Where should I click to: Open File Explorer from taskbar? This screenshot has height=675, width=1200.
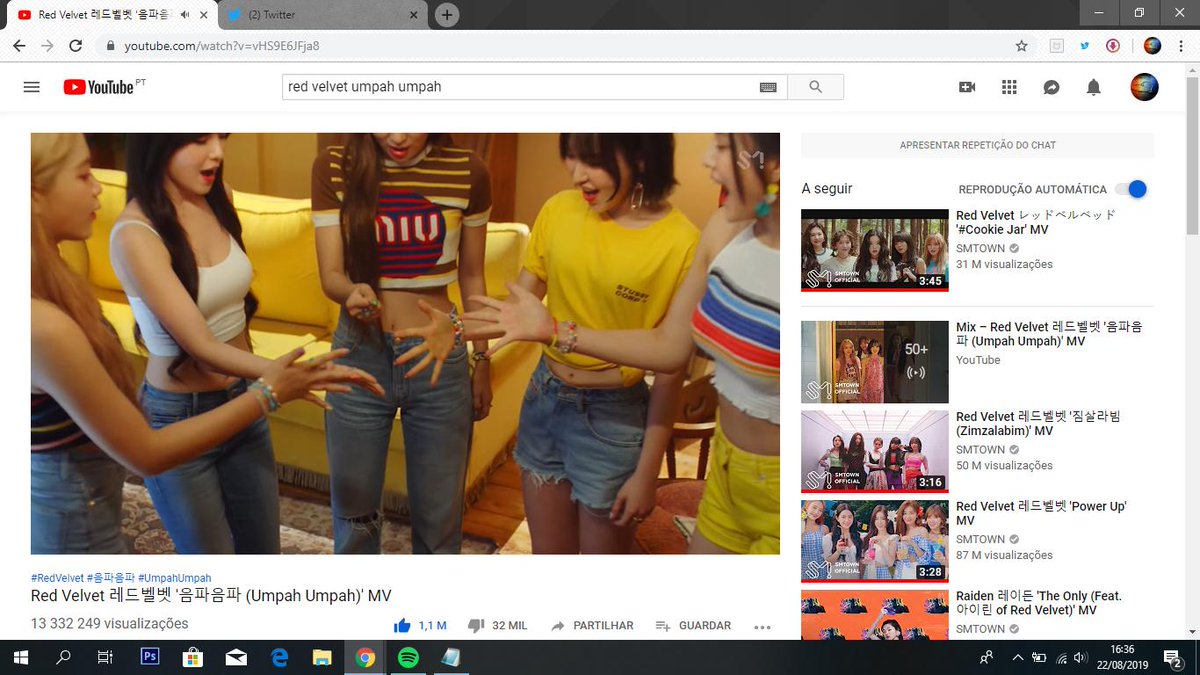[322, 658]
